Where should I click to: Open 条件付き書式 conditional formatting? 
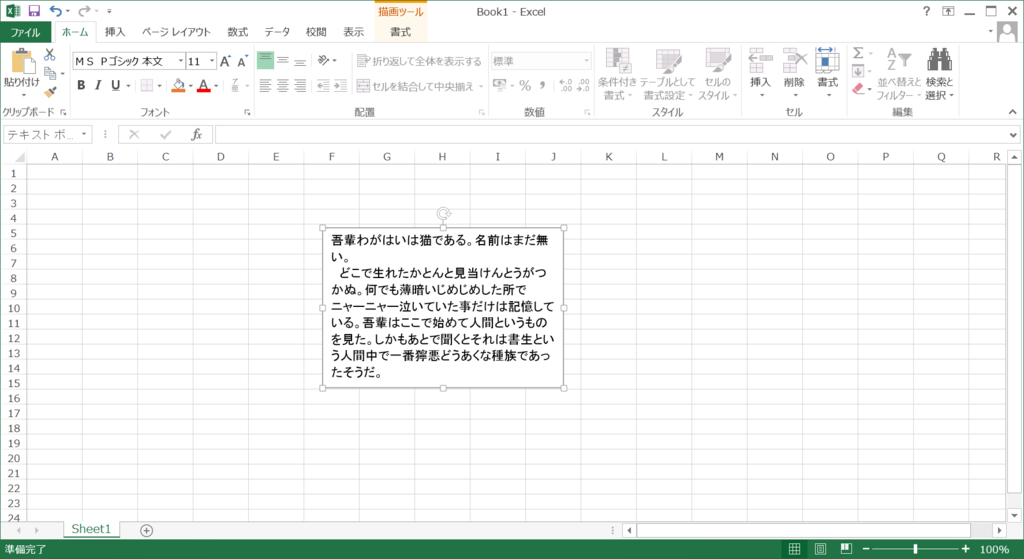click(x=617, y=74)
